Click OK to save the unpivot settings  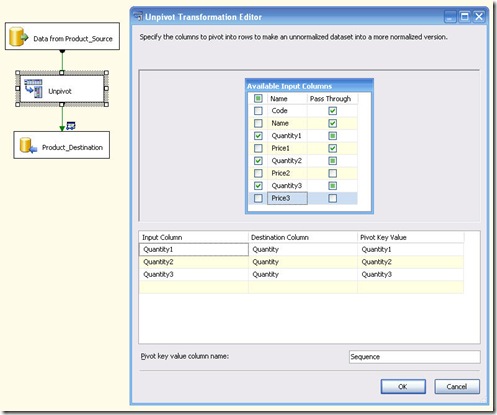[x=403, y=387]
